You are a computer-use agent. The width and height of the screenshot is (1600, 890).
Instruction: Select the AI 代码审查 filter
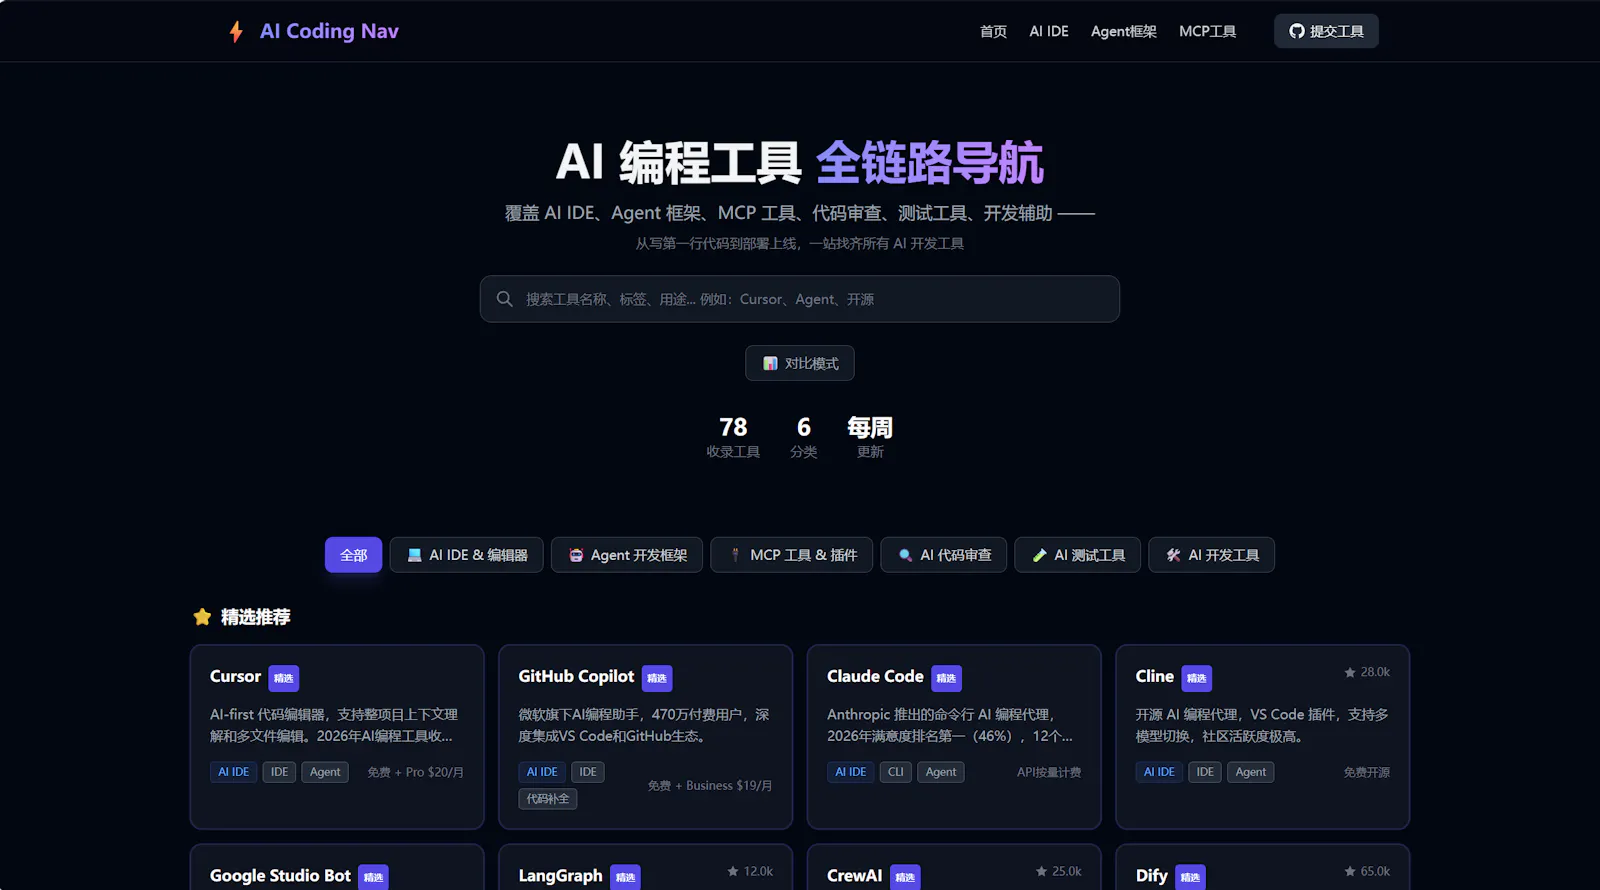click(x=944, y=555)
